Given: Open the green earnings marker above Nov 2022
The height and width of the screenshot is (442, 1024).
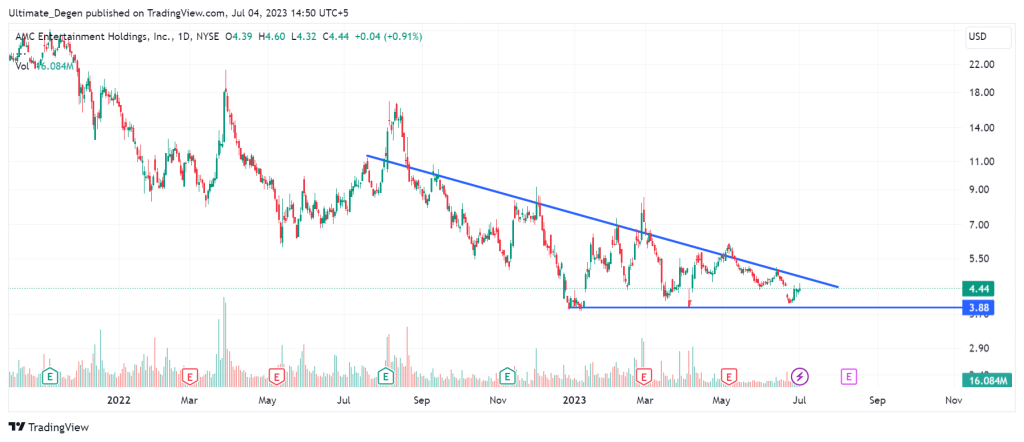Looking at the screenshot, I should click(x=507, y=376).
